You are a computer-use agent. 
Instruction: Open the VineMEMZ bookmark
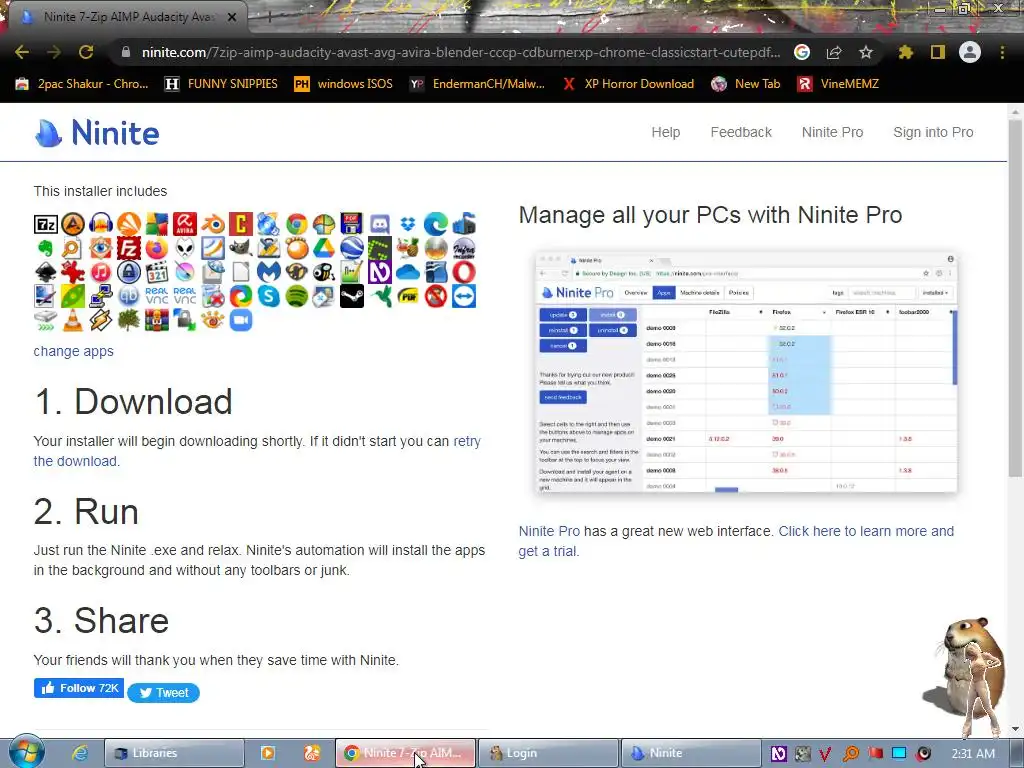(839, 84)
